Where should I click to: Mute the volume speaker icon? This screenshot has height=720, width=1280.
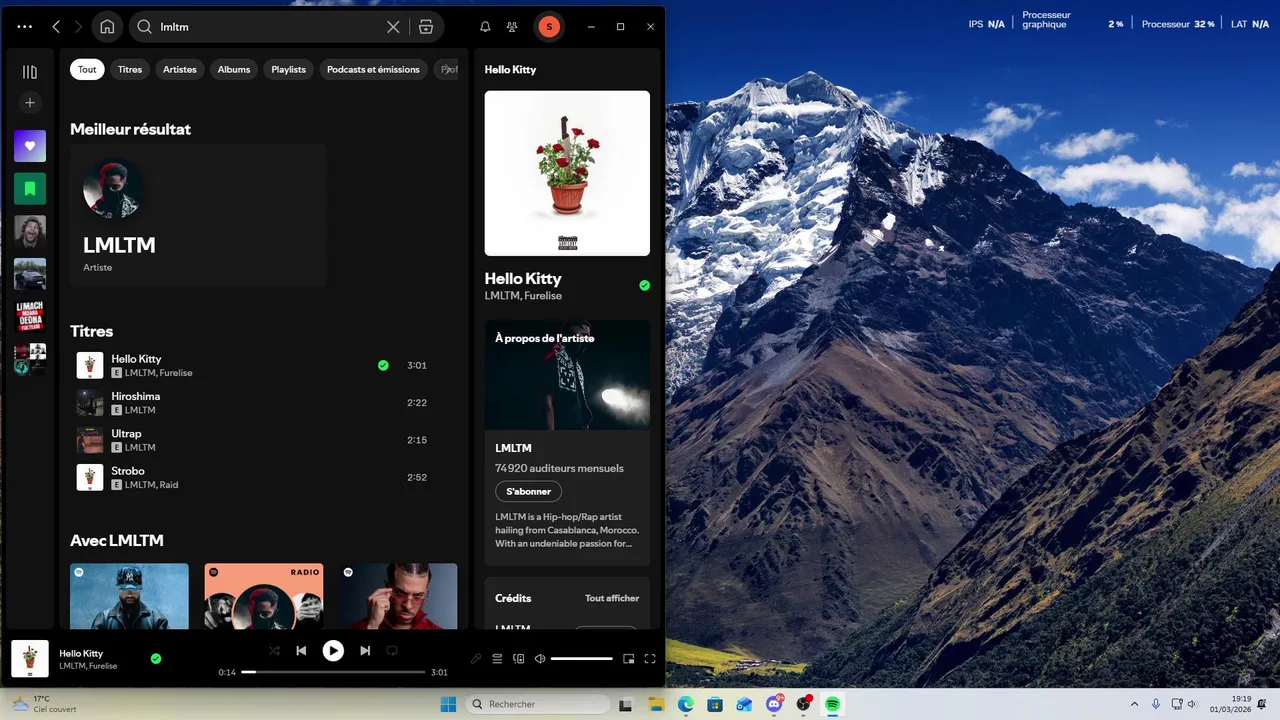(540, 659)
